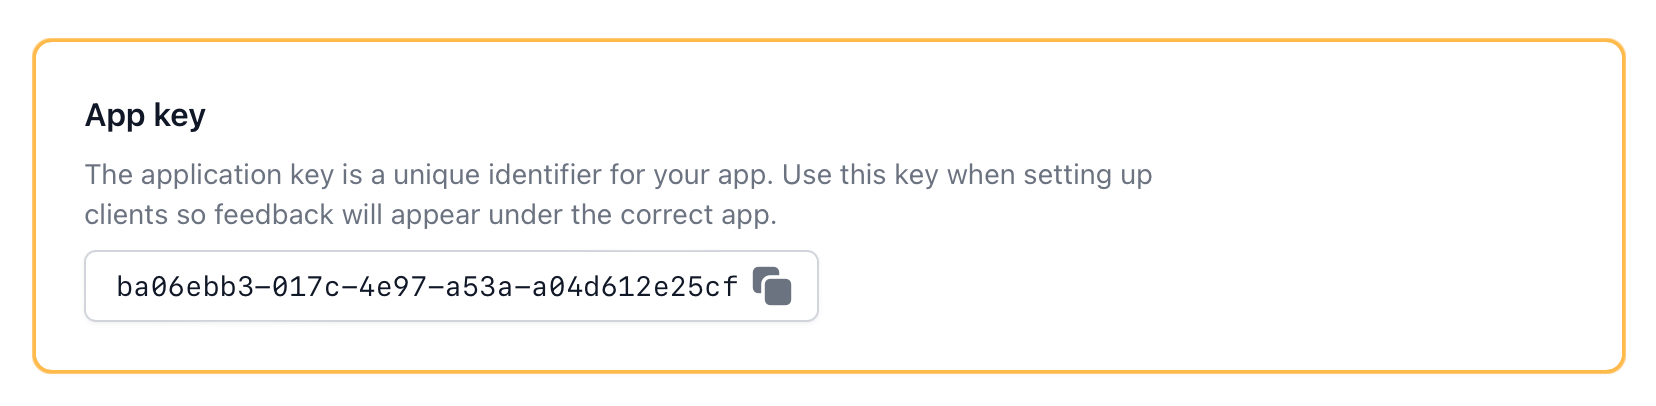This screenshot has width=1656, height=406.
Task: Click the overlapping squares copy icon
Action: coord(772,286)
